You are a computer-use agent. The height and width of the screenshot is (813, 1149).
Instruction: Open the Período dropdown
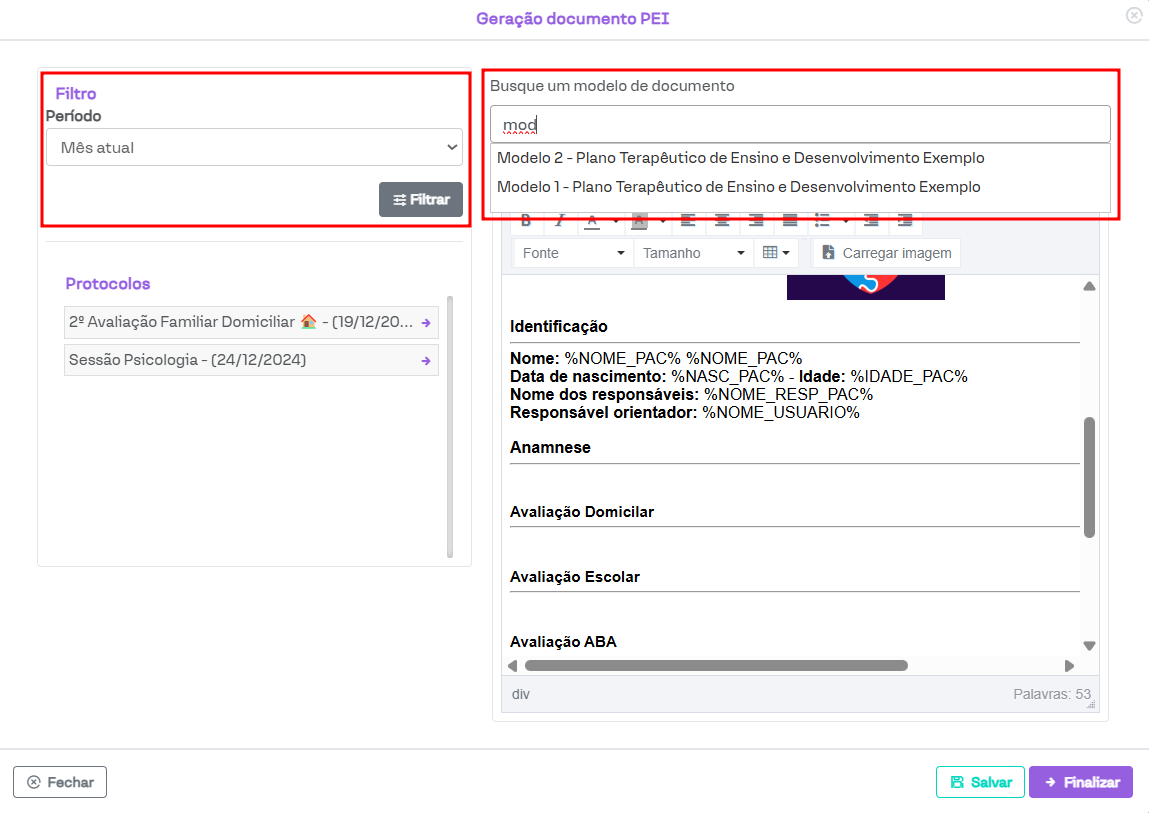254,147
